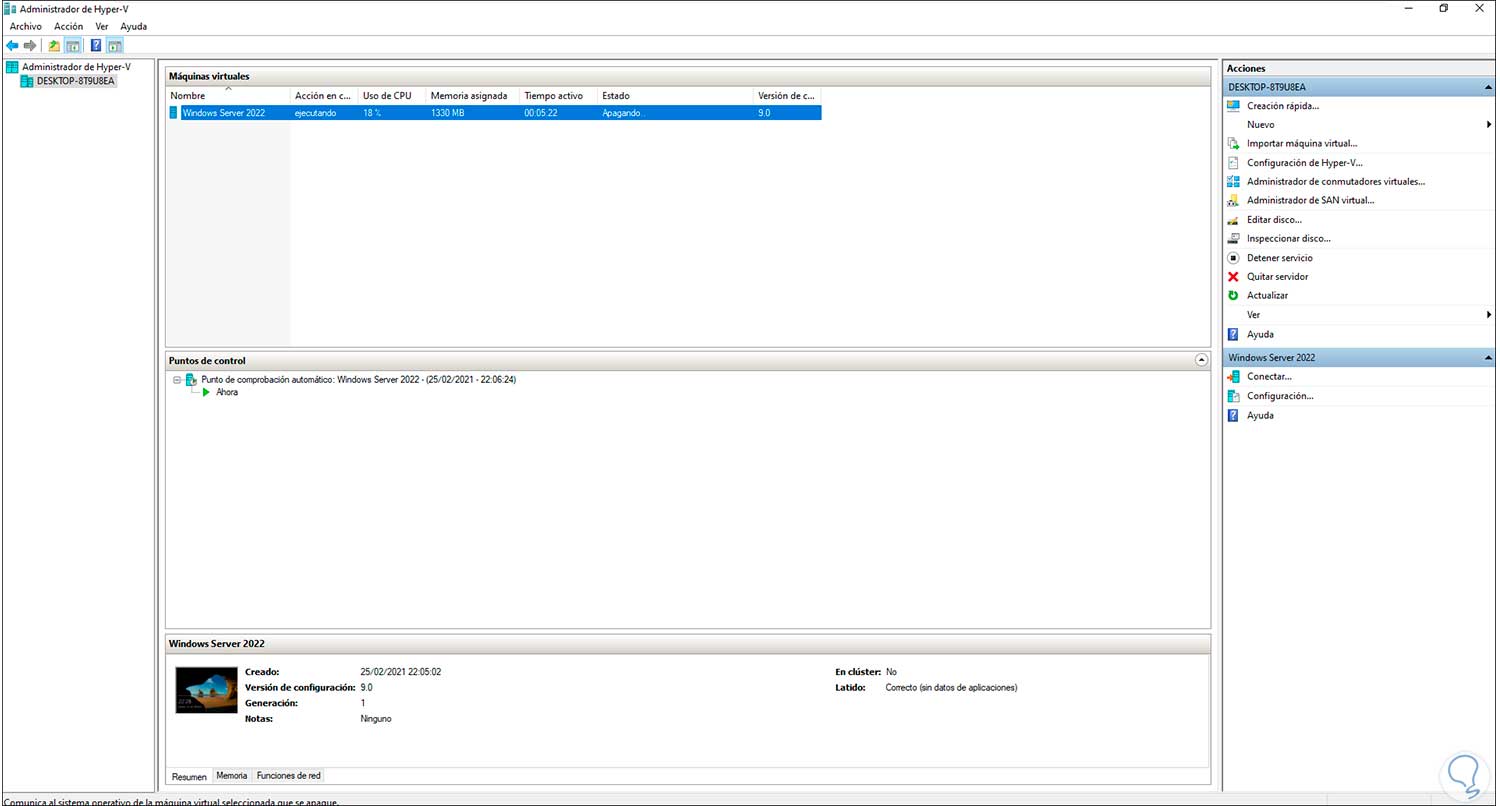Screen dimensions: 1500x806
Task: Select DESKTOP-8T9U8EA in the left tree
Action: tap(76, 82)
